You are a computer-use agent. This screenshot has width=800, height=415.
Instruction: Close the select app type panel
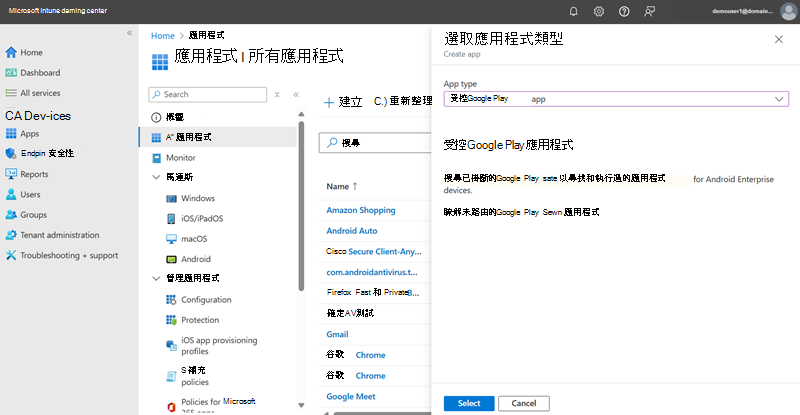779,39
